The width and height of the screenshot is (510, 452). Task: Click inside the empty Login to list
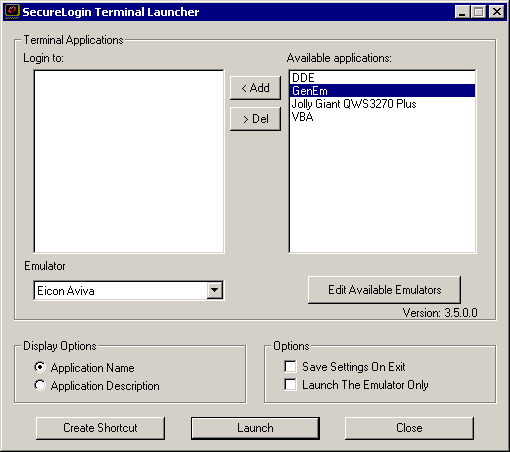pyautogui.click(x=129, y=161)
